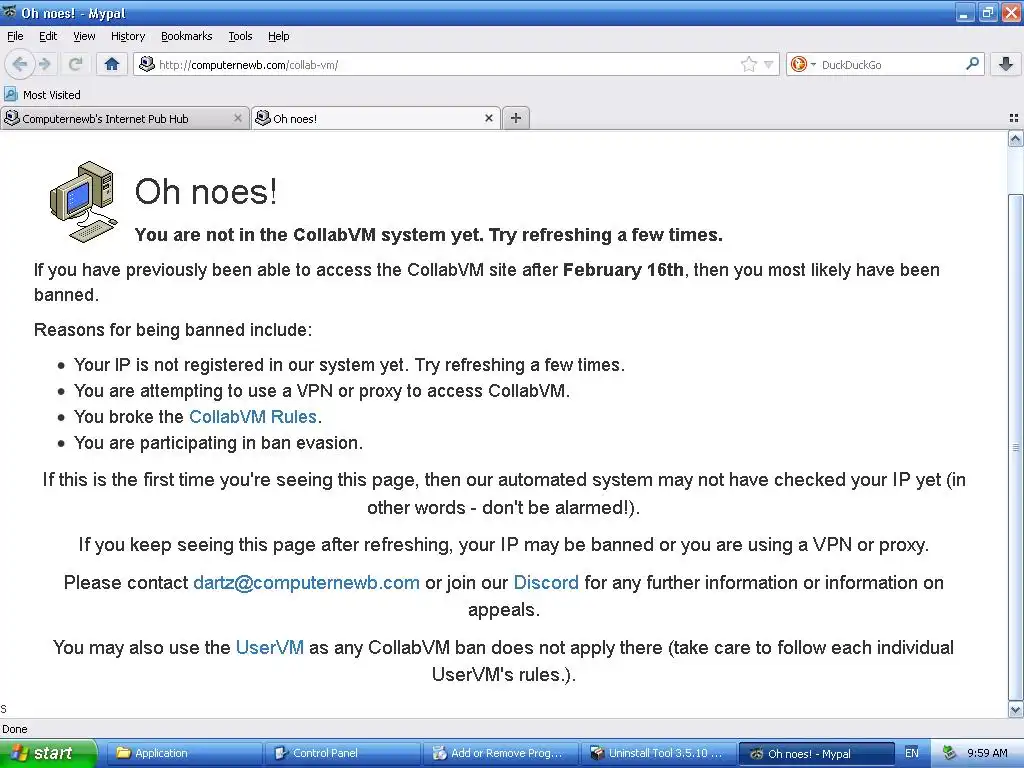Bookmark this page with the star
The width and height of the screenshot is (1024, 768).
coord(748,64)
